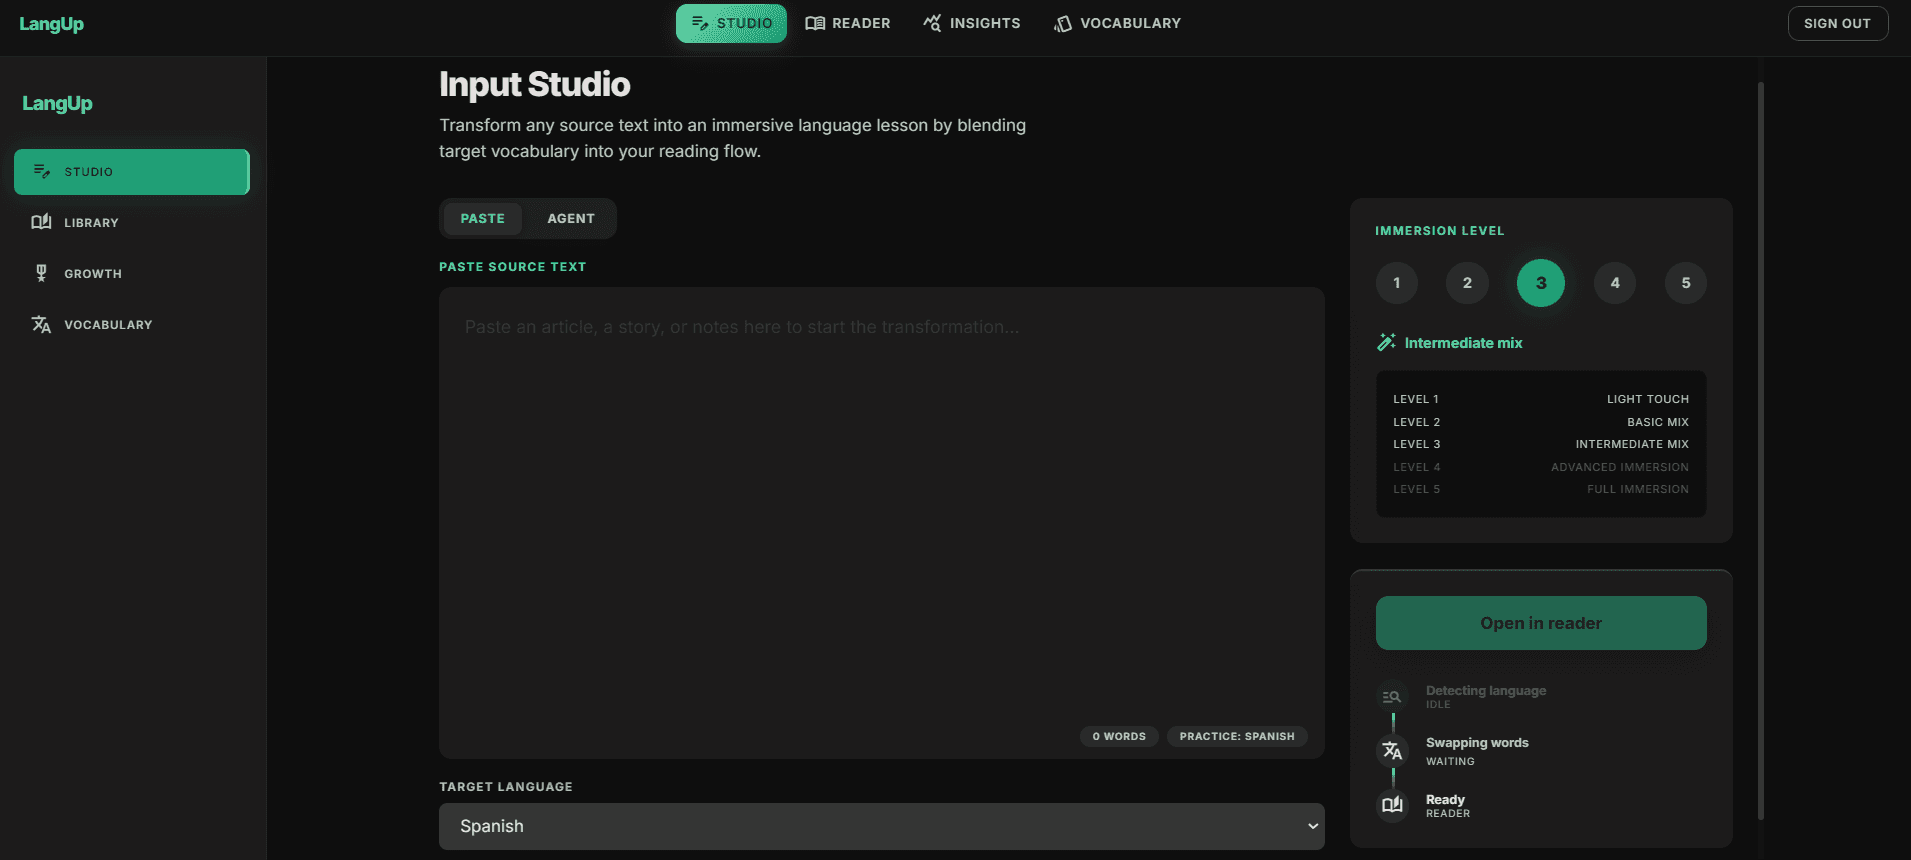
Task: Click the Ready reader book icon
Action: tap(1392, 805)
